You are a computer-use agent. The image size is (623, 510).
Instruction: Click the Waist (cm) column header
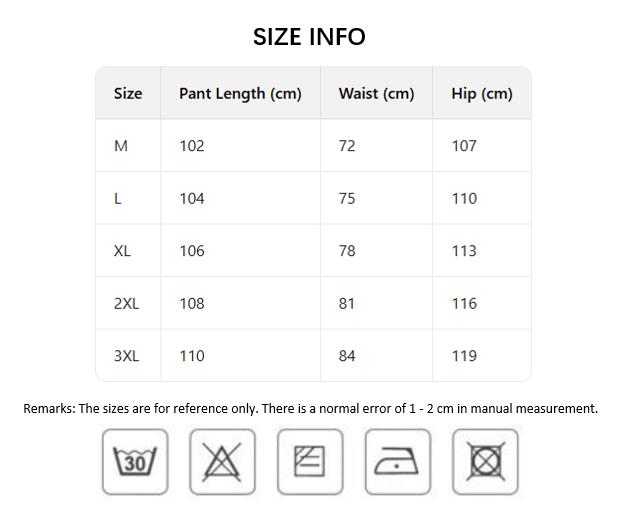[376, 94]
